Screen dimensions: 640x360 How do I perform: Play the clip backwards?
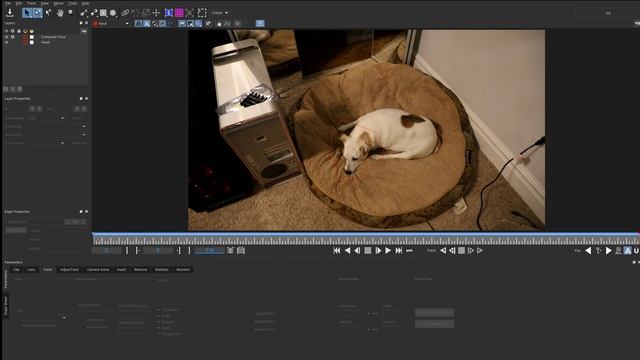point(347,251)
